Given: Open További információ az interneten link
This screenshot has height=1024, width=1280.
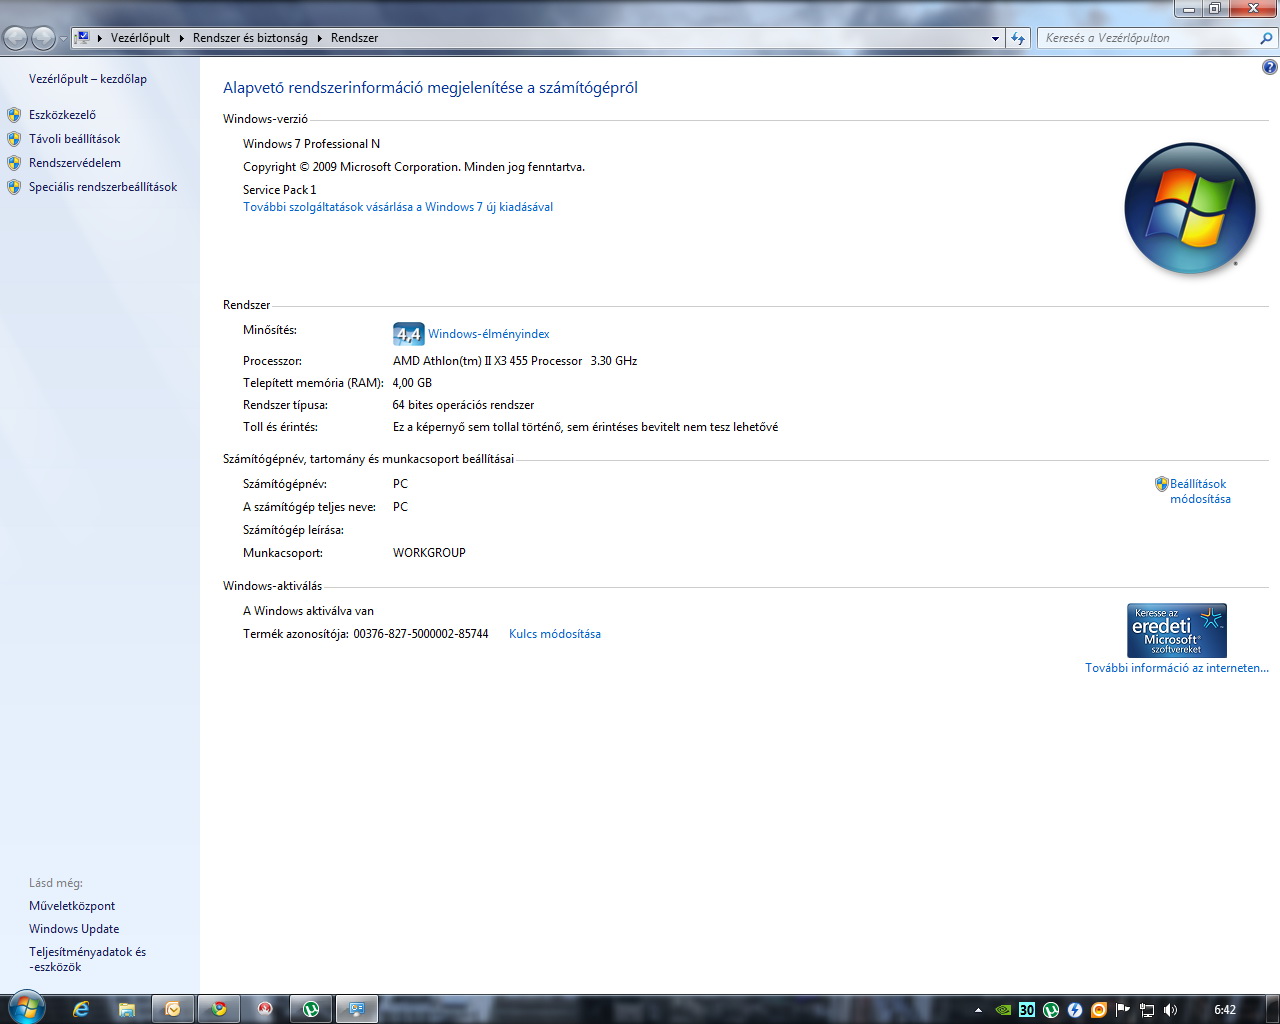Looking at the screenshot, I should (x=1177, y=668).
